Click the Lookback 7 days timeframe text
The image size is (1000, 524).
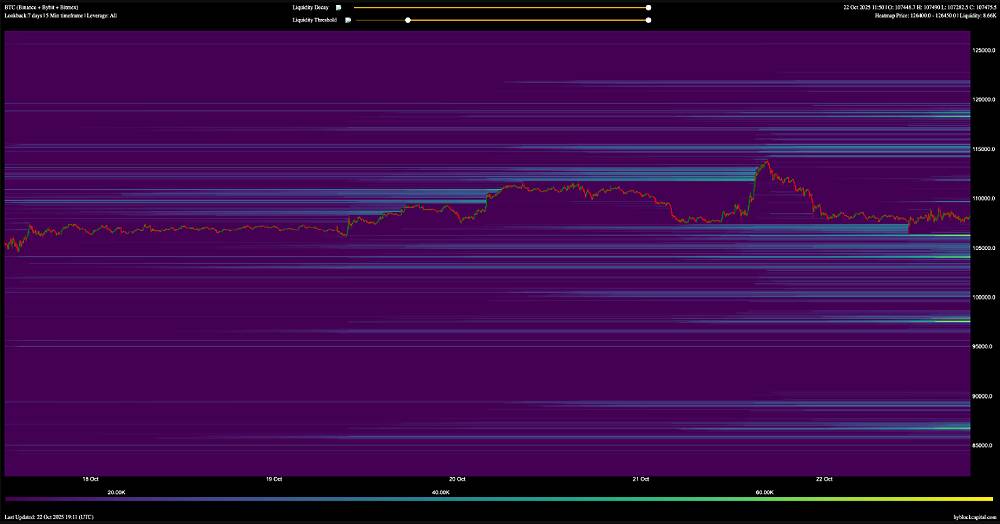tap(60, 16)
